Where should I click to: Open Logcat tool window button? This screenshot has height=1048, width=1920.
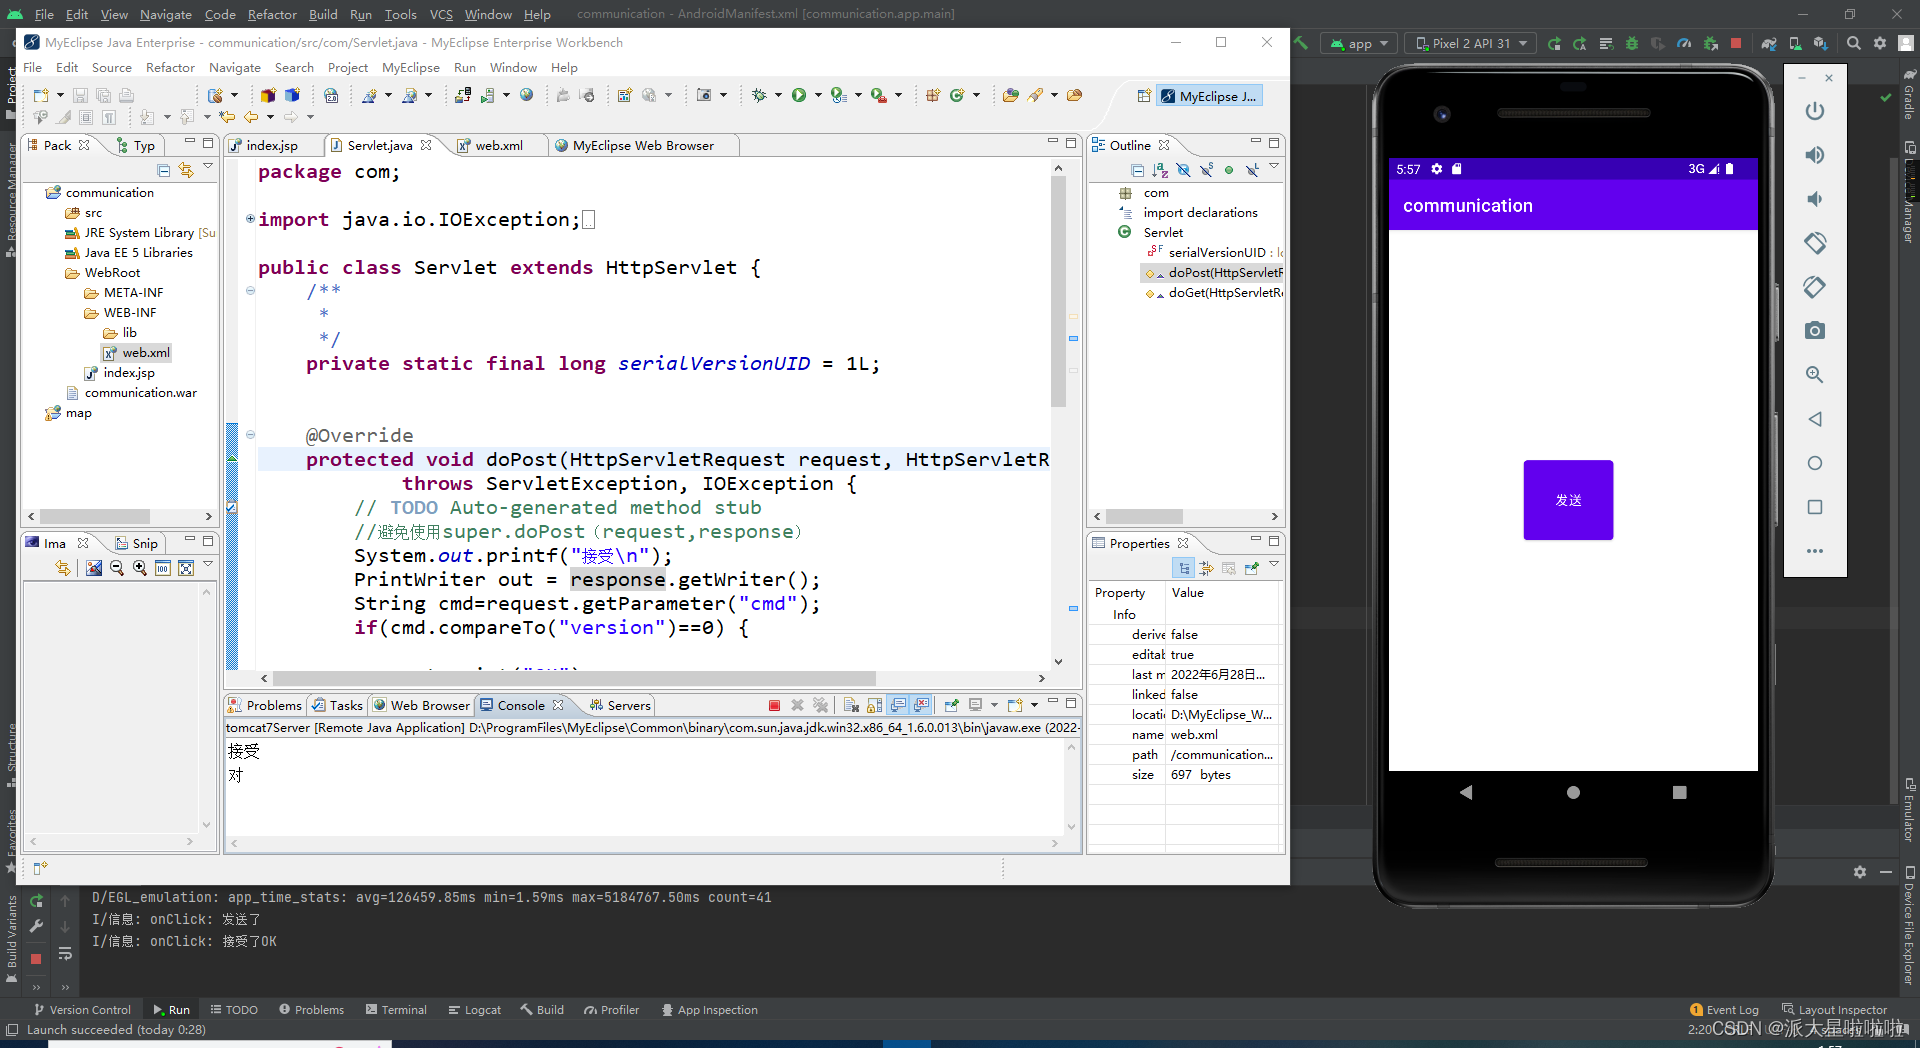[x=475, y=1010]
